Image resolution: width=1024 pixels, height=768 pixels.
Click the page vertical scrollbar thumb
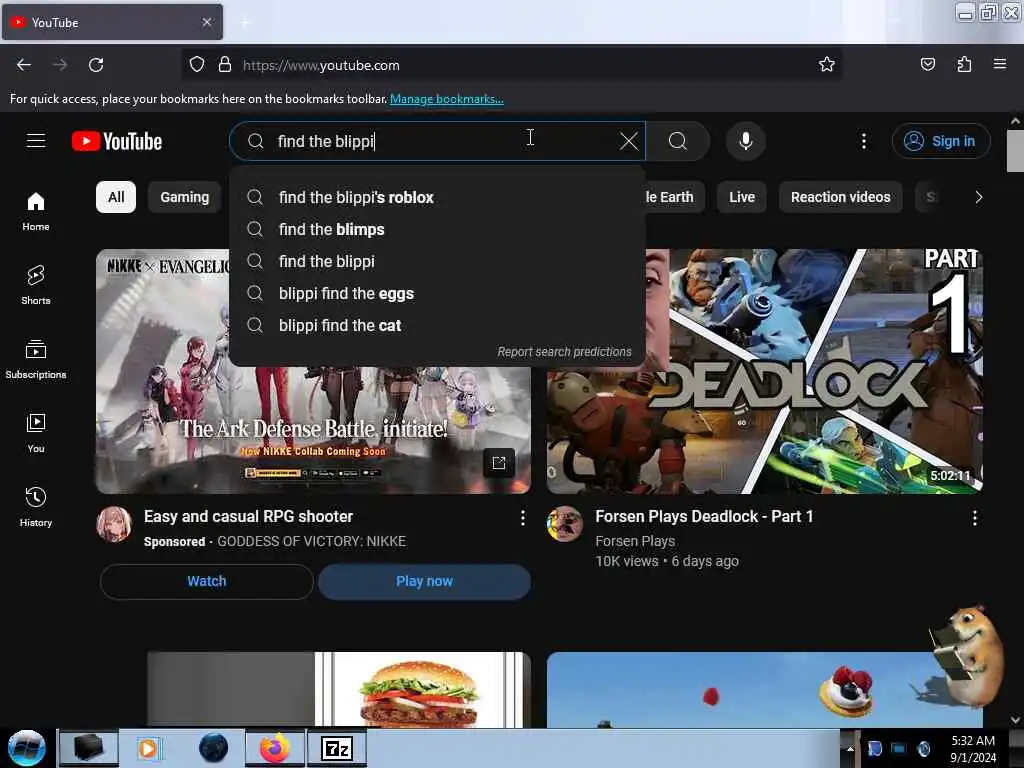tap(1015, 151)
